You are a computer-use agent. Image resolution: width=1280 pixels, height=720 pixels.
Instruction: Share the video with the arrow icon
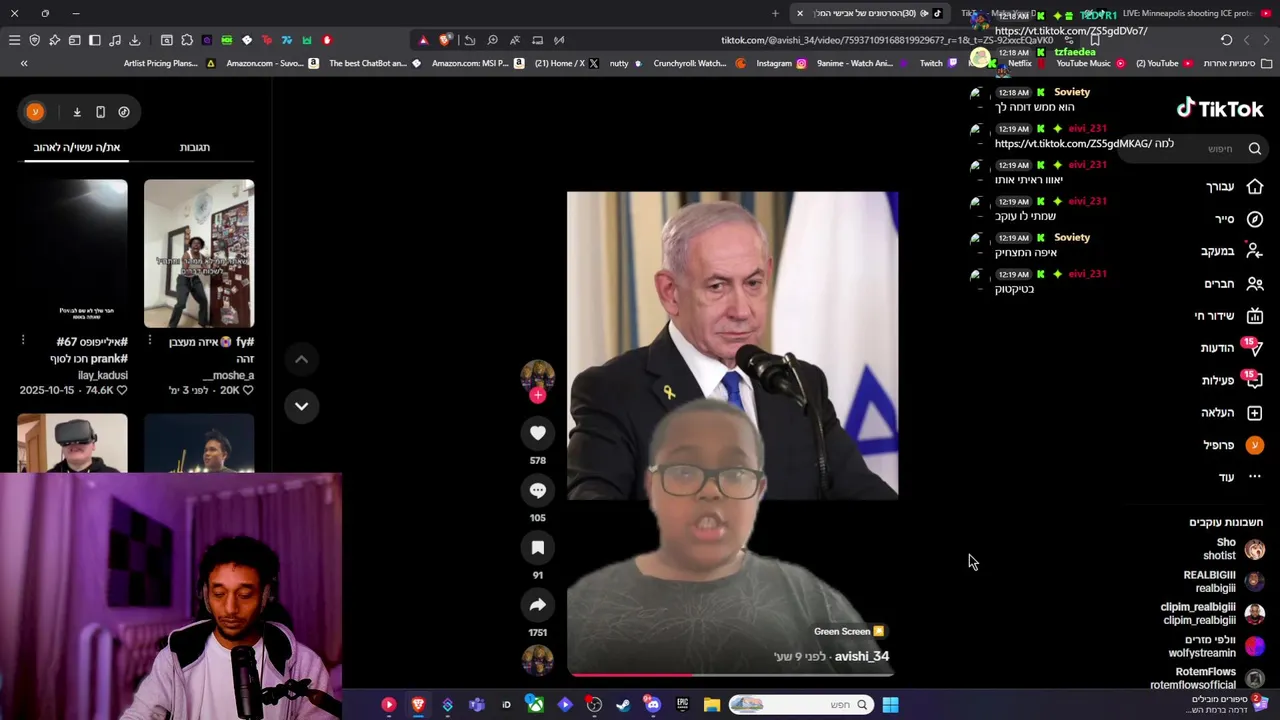point(538,605)
